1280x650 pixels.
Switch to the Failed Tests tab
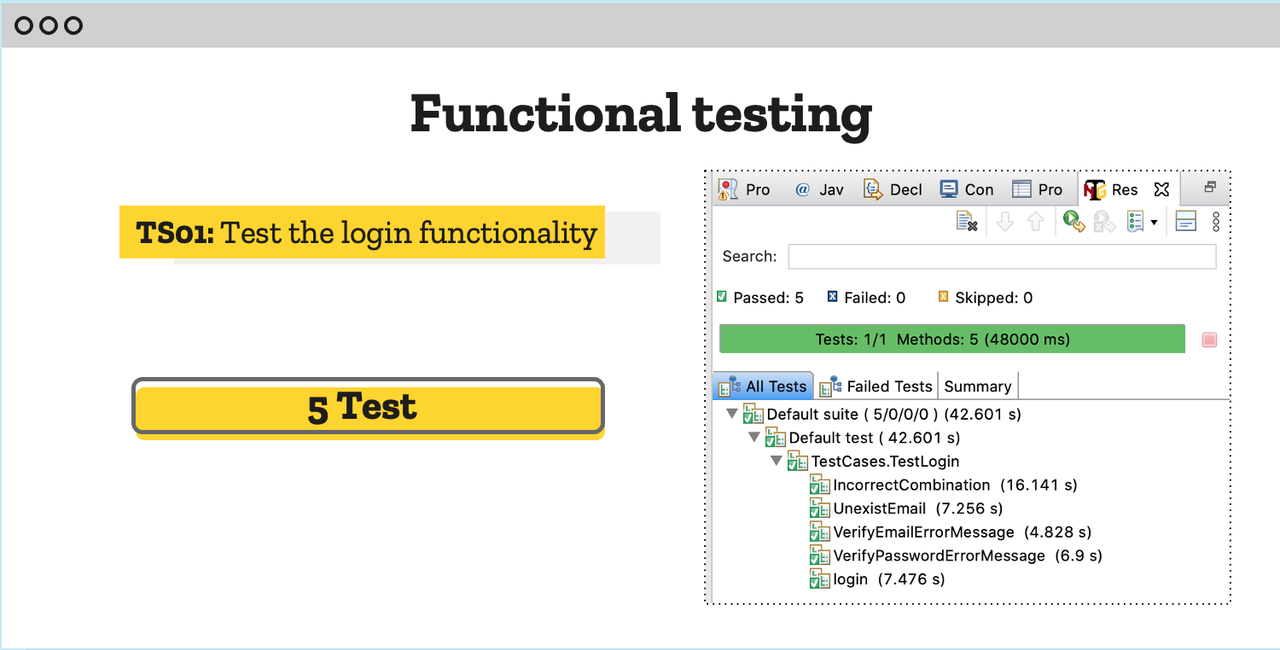[877, 386]
